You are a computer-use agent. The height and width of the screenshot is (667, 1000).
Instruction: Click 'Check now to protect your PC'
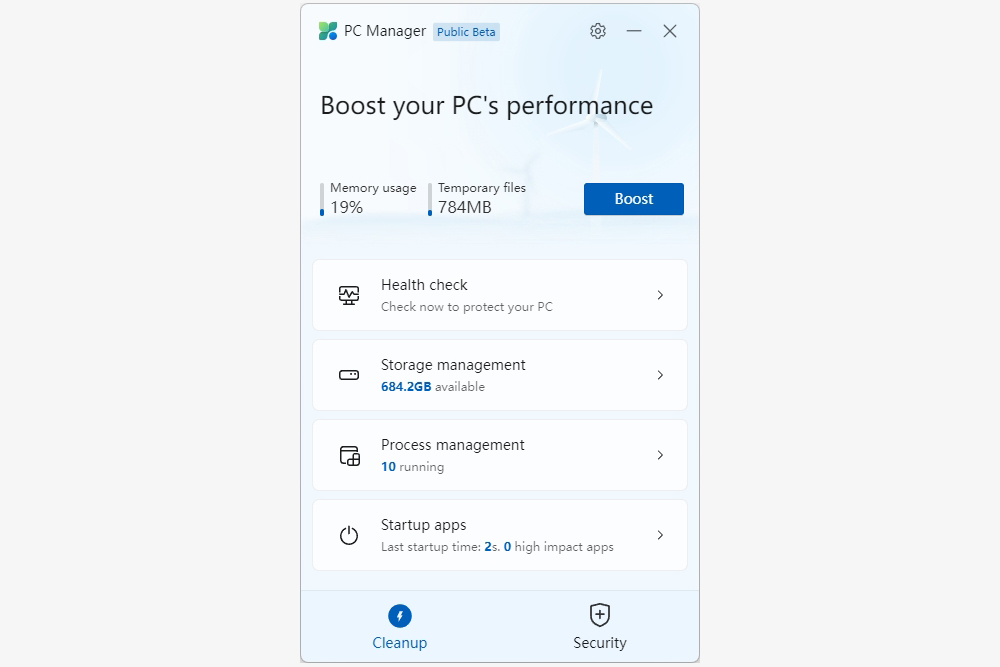(x=467, y=307)
